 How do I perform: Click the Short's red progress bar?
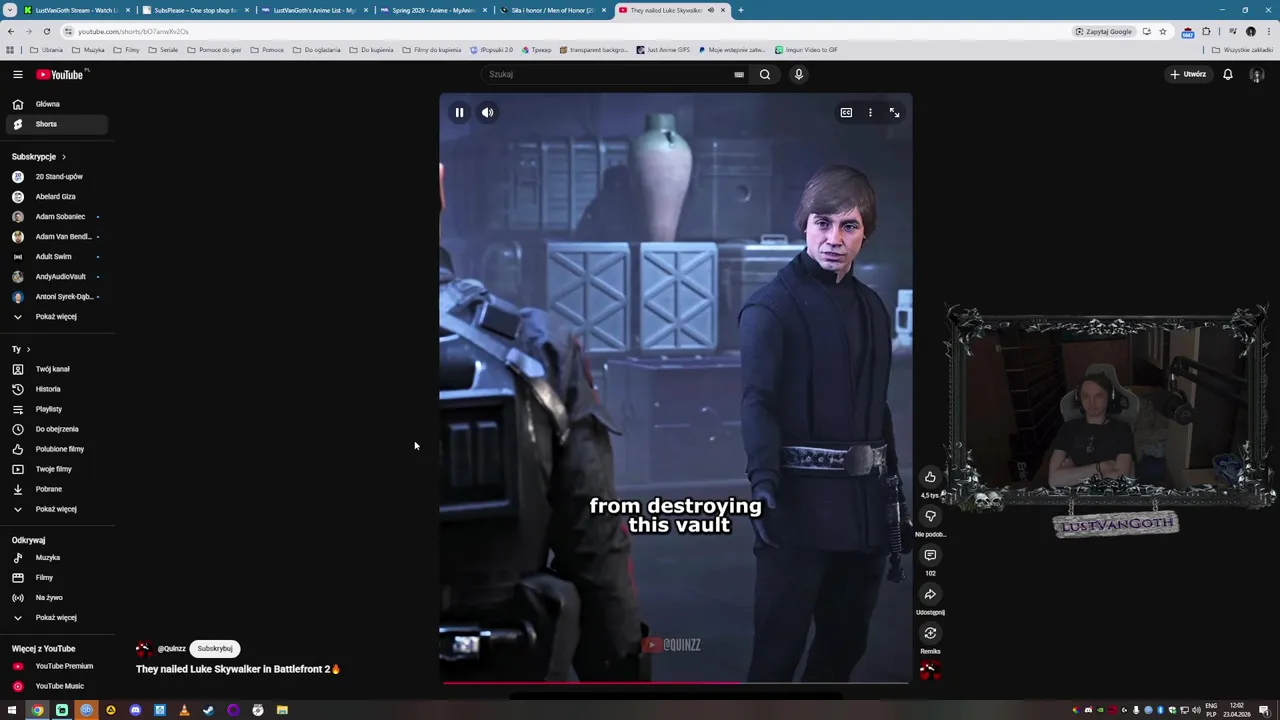click(675, 683)
